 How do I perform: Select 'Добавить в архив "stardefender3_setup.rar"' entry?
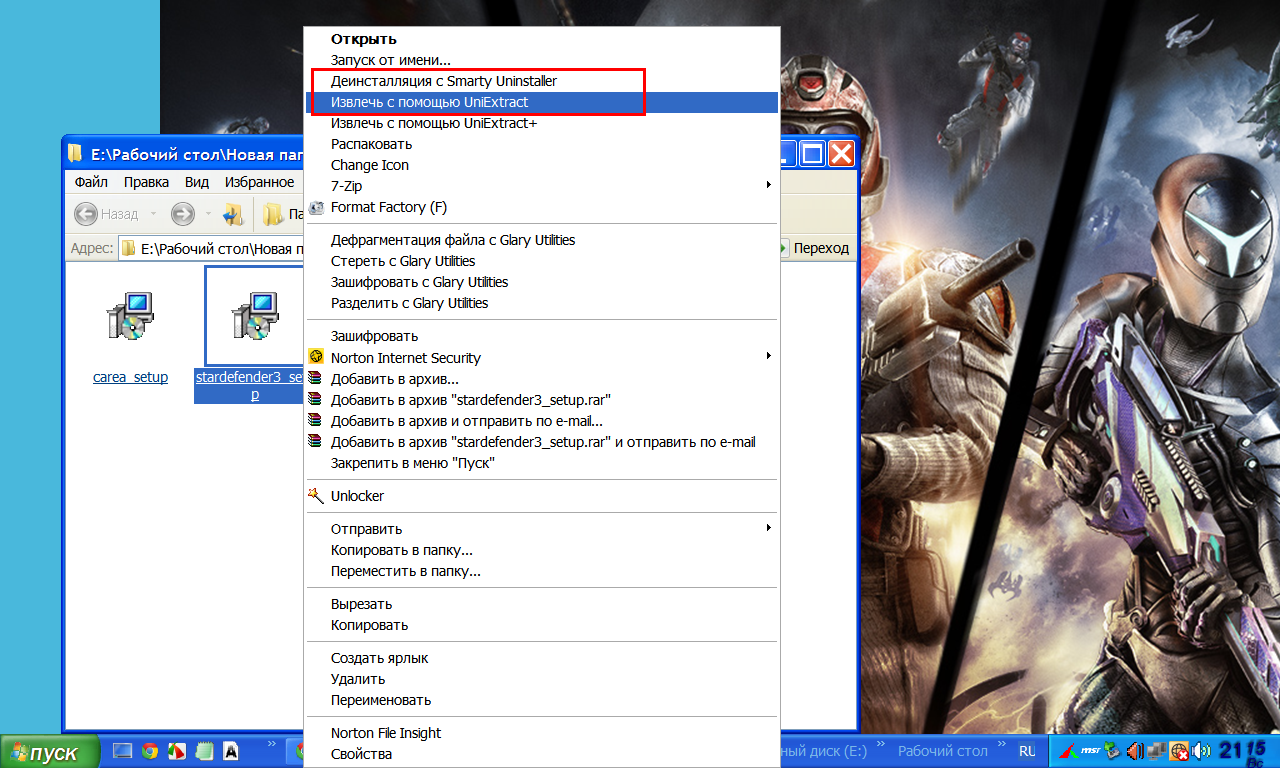[541, 400]
